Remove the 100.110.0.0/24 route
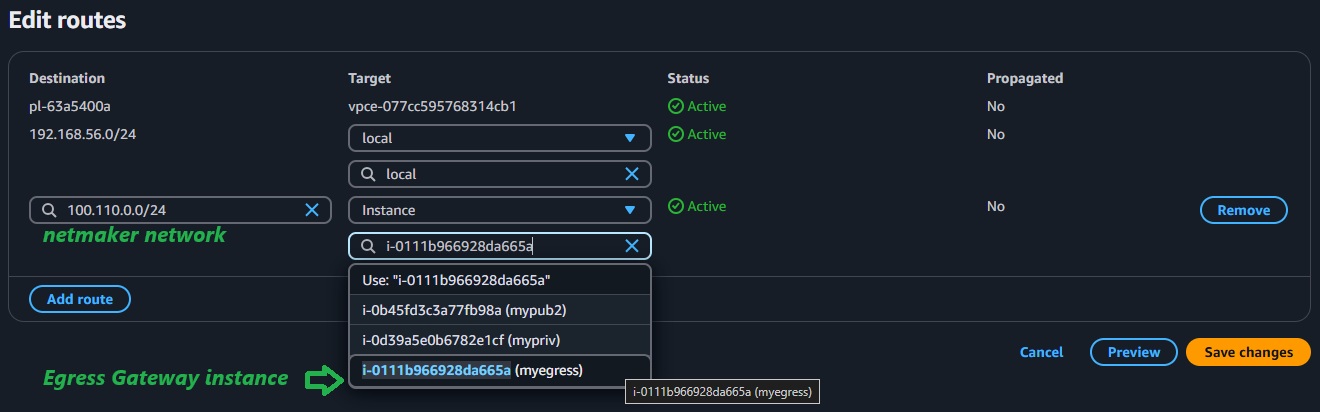1320x412 pixels. [1243, 210]
